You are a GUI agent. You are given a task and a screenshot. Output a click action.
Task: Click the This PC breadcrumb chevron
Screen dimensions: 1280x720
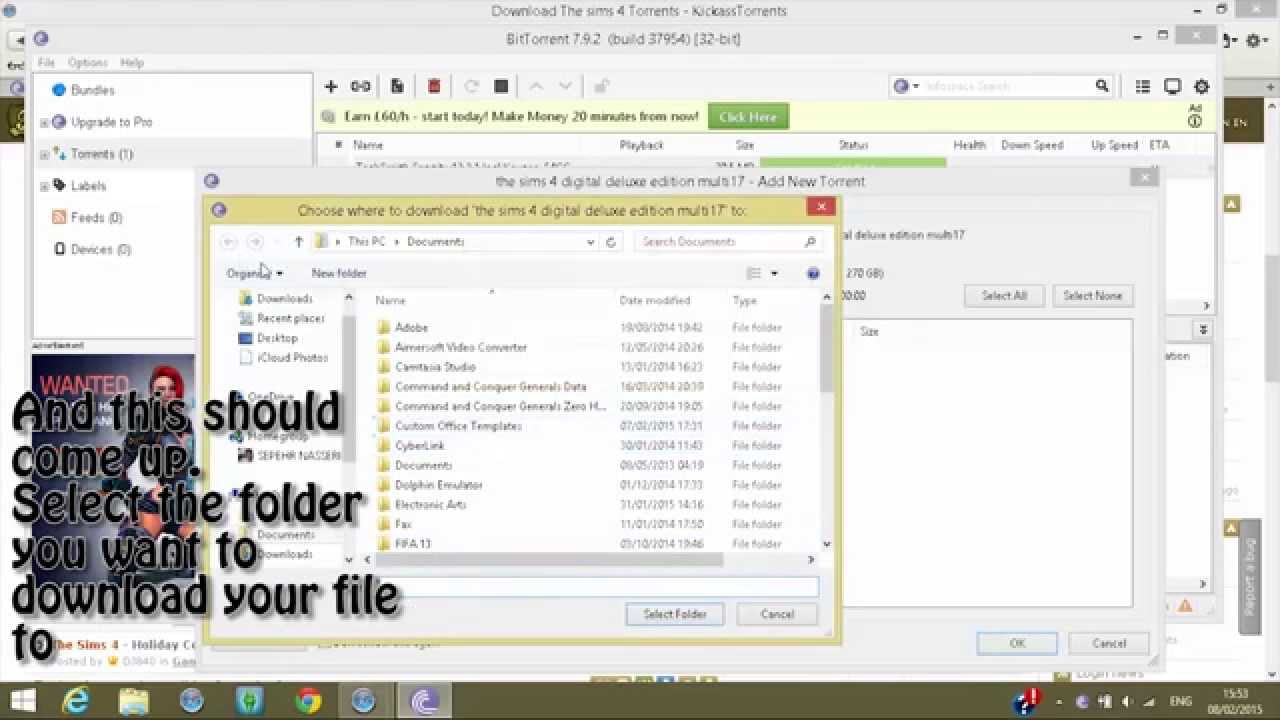[x=396, y=241]
